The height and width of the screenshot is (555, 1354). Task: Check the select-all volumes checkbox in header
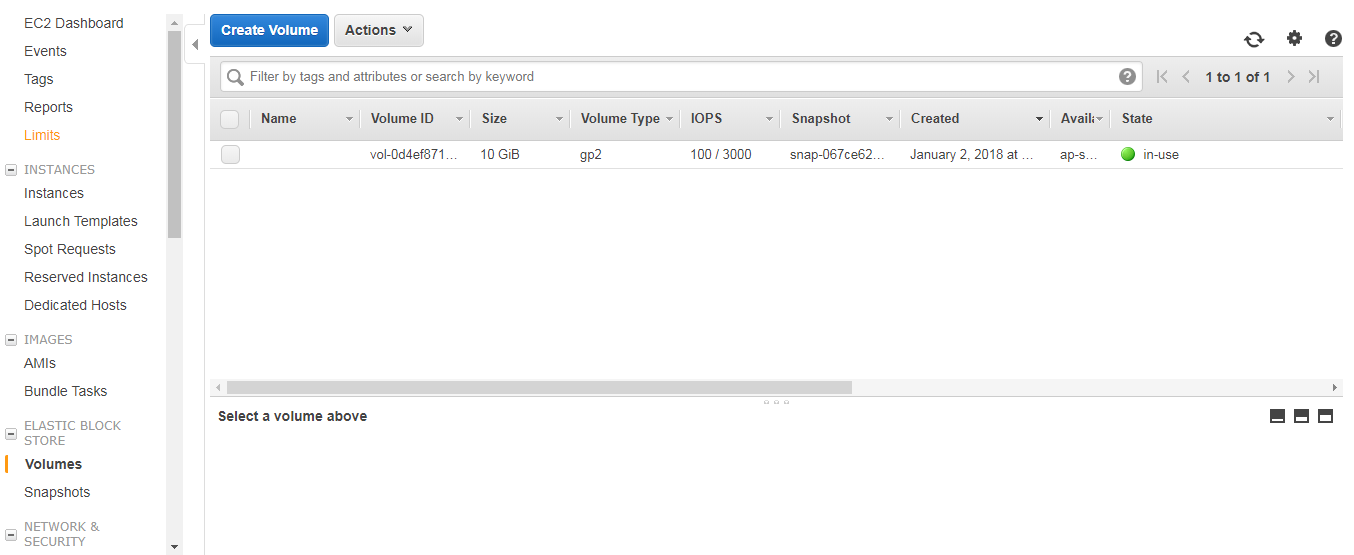(230, 119)
